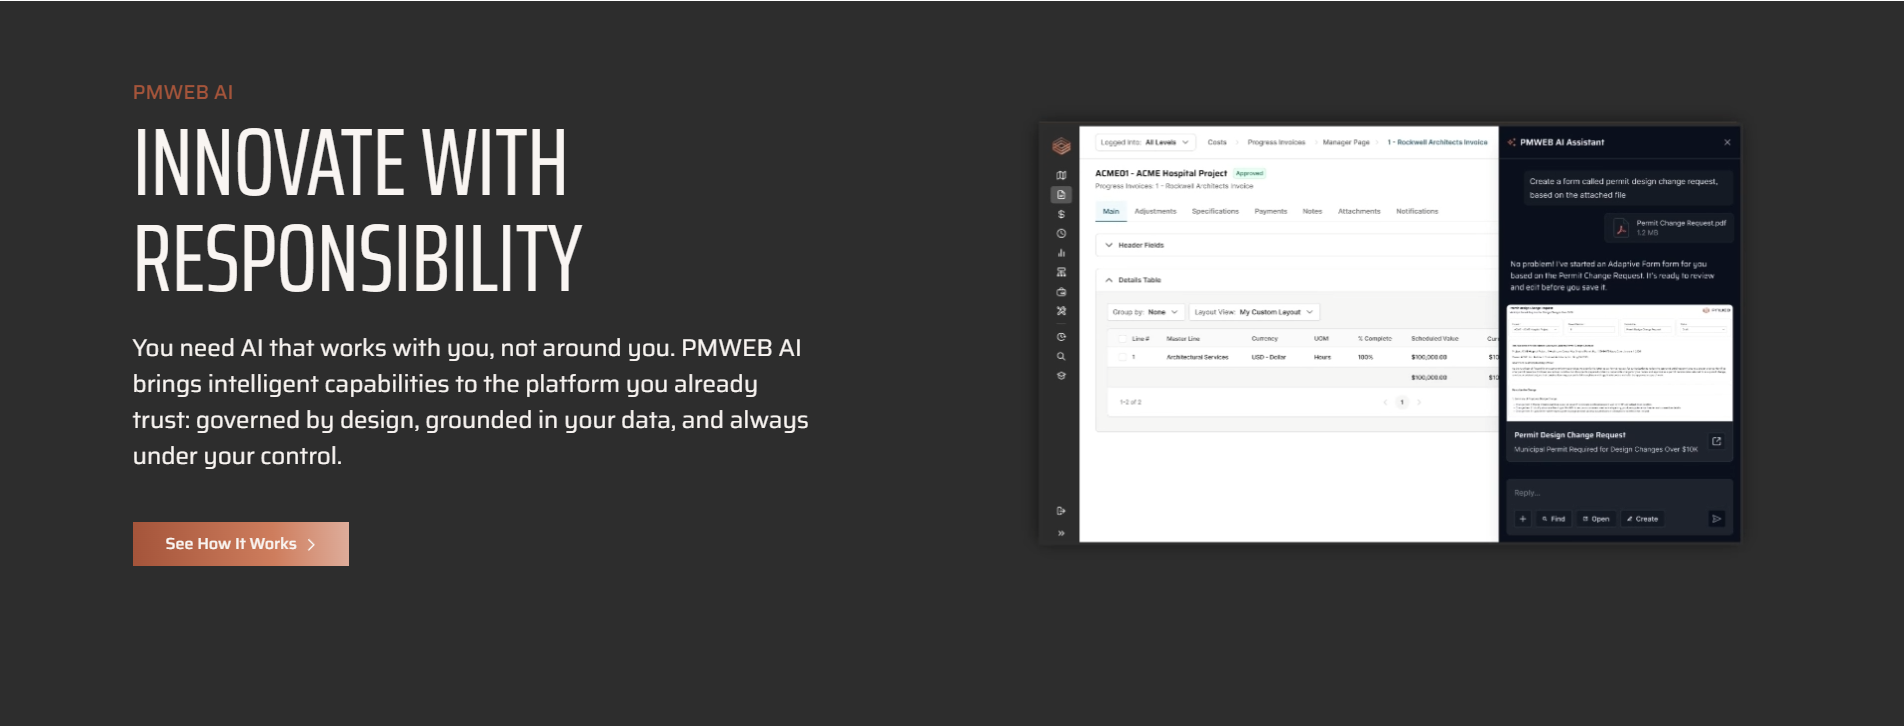Click the plus attach button in the reply box
Image resolution: width=1904 pixels, height=726 pixels.
[x=1522, y=519]
